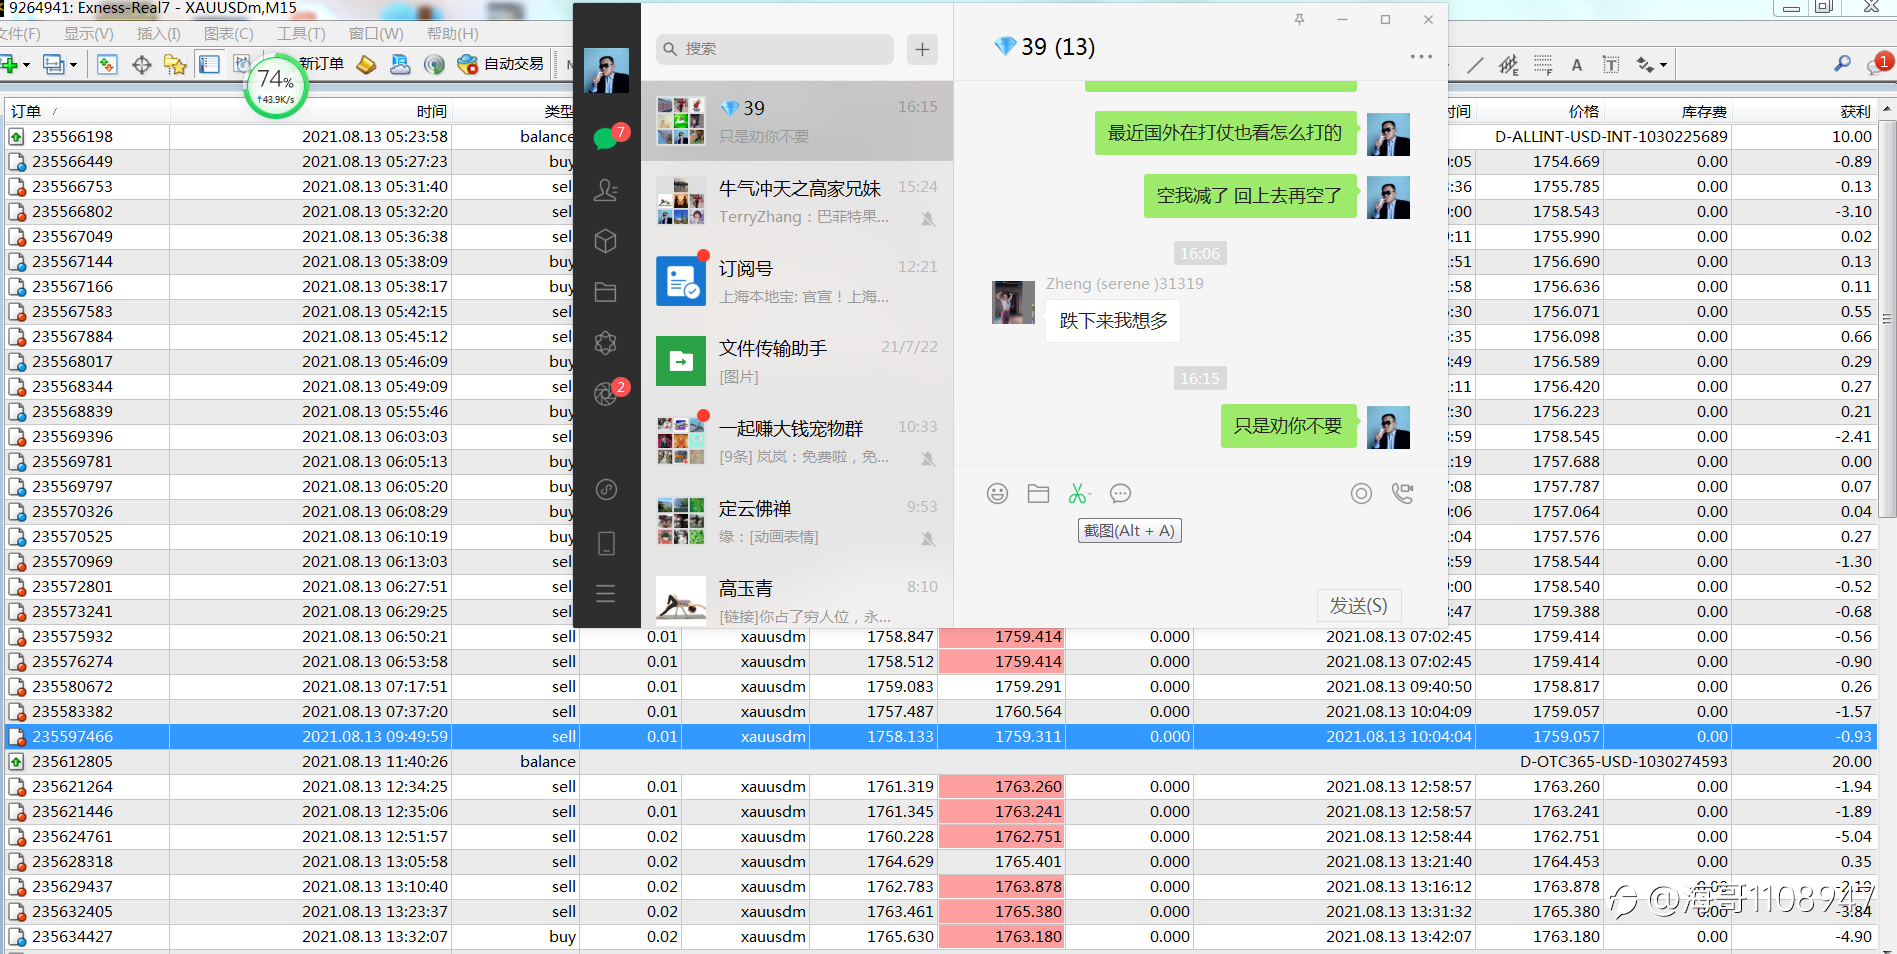
Task: Open the chat history bubble icon
Action: click(1121, 493)
